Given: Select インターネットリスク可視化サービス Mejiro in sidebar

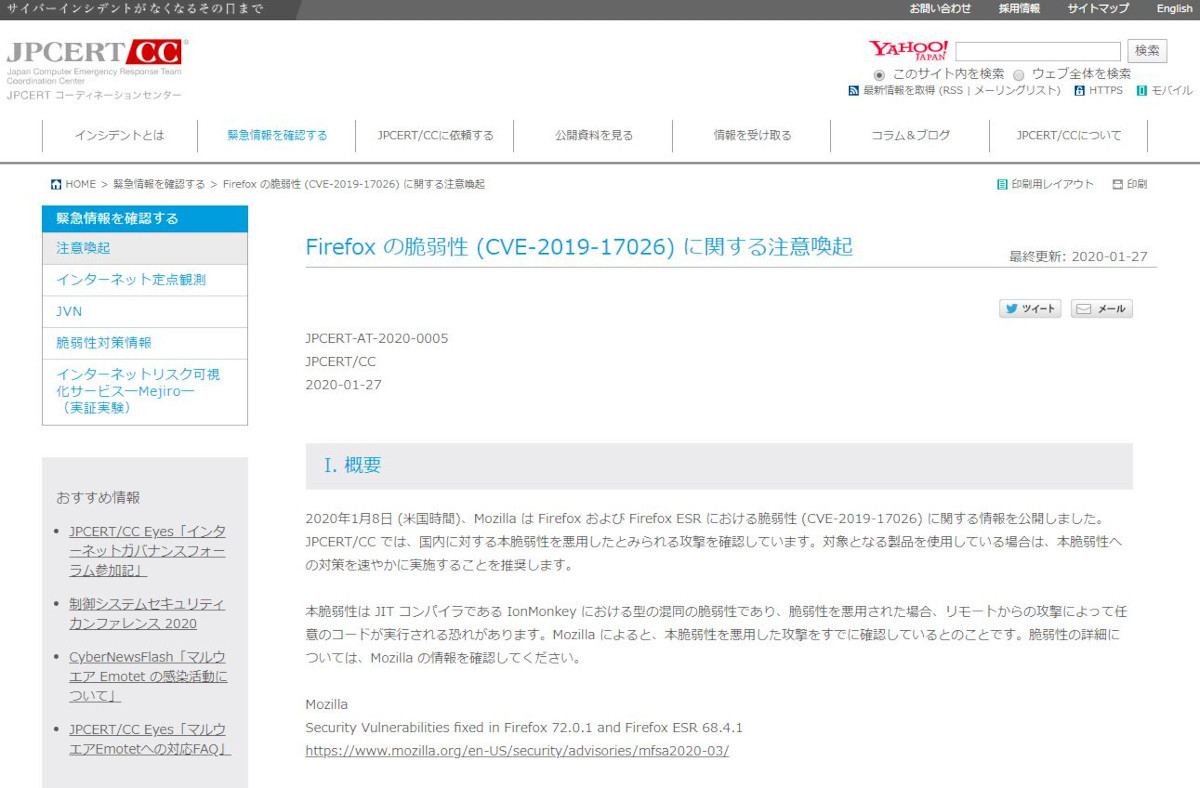Looking at the screenshot, I should [x=145, y=391].
